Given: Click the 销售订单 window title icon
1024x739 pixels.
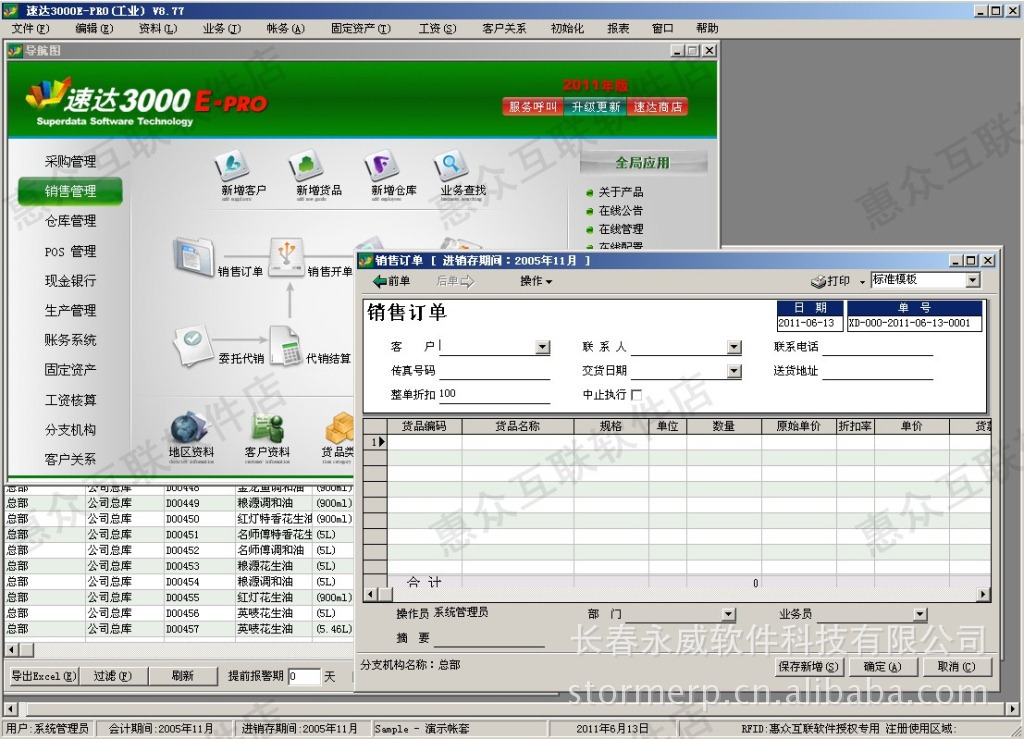Looking at the screenshot, I should (x=366, y=260).
